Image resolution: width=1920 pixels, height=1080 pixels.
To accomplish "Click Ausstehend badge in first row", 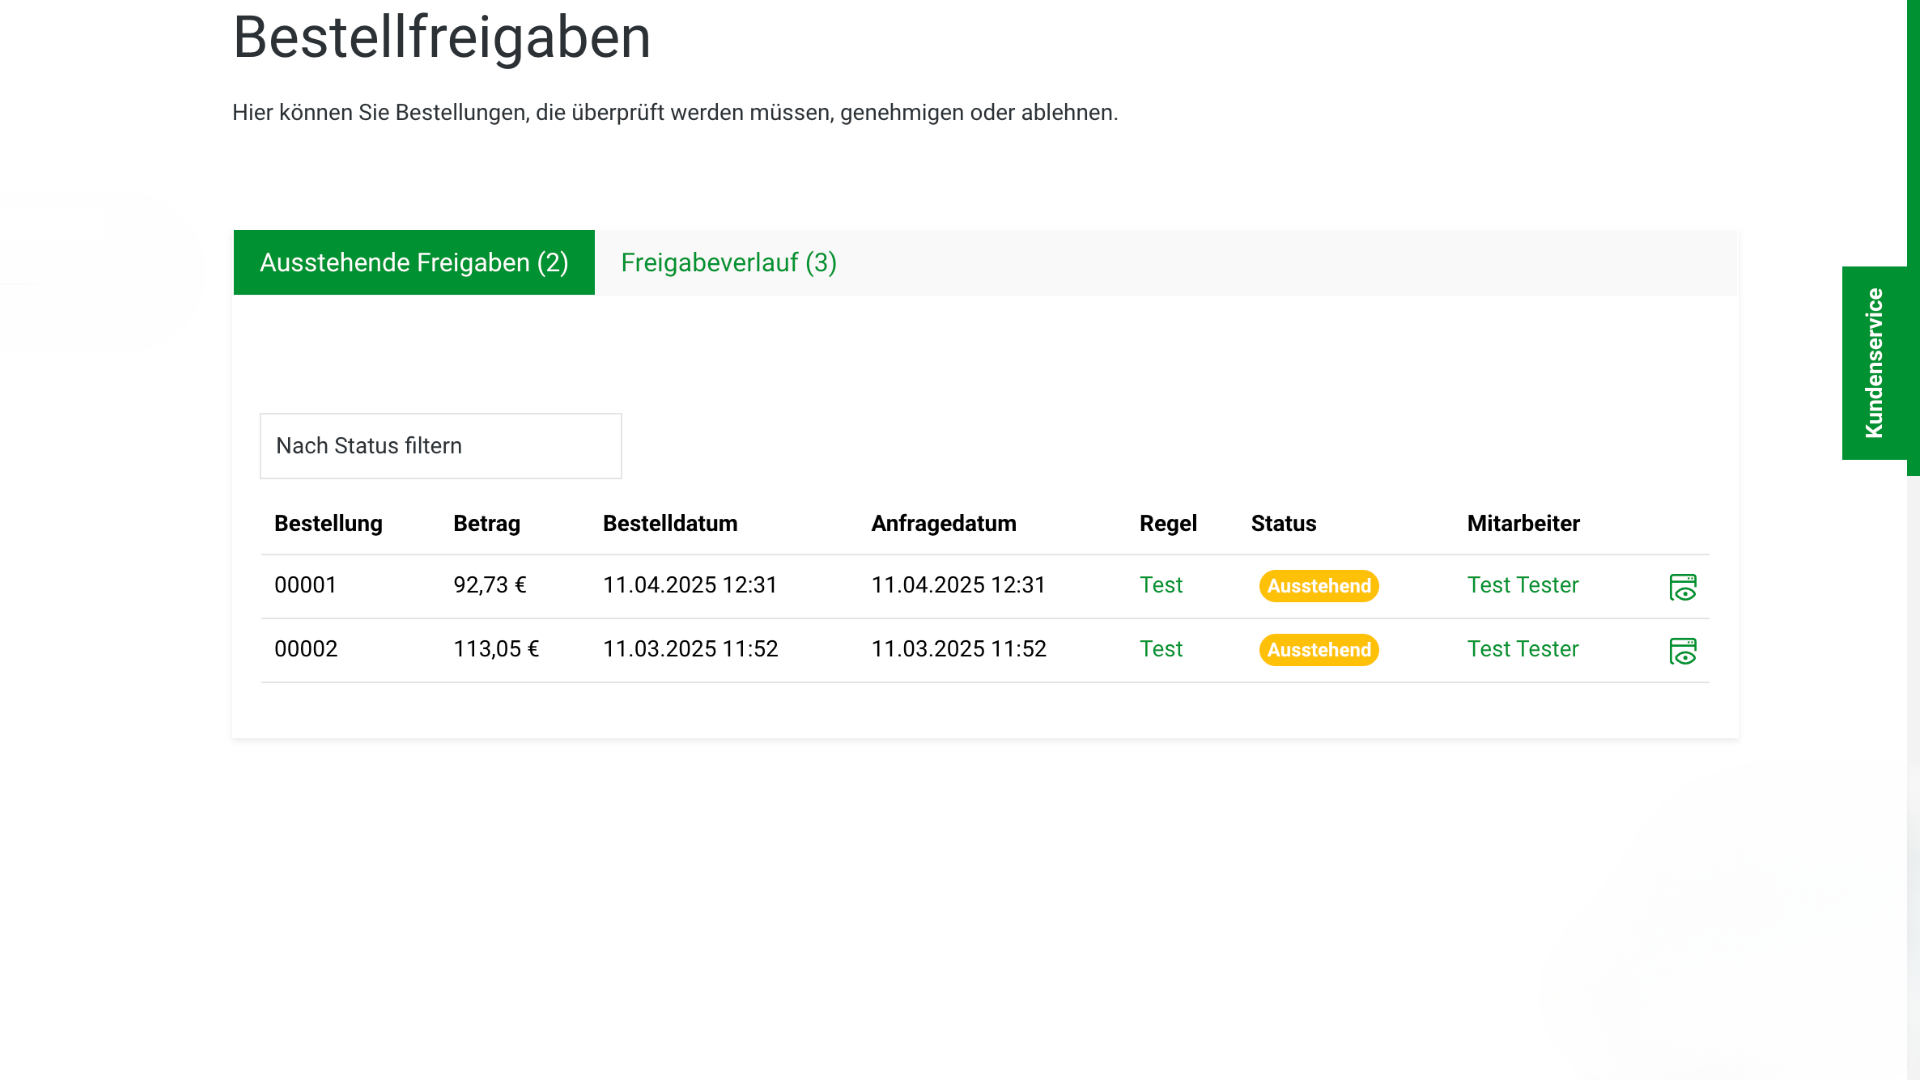I will click(x=1318, y=586).
